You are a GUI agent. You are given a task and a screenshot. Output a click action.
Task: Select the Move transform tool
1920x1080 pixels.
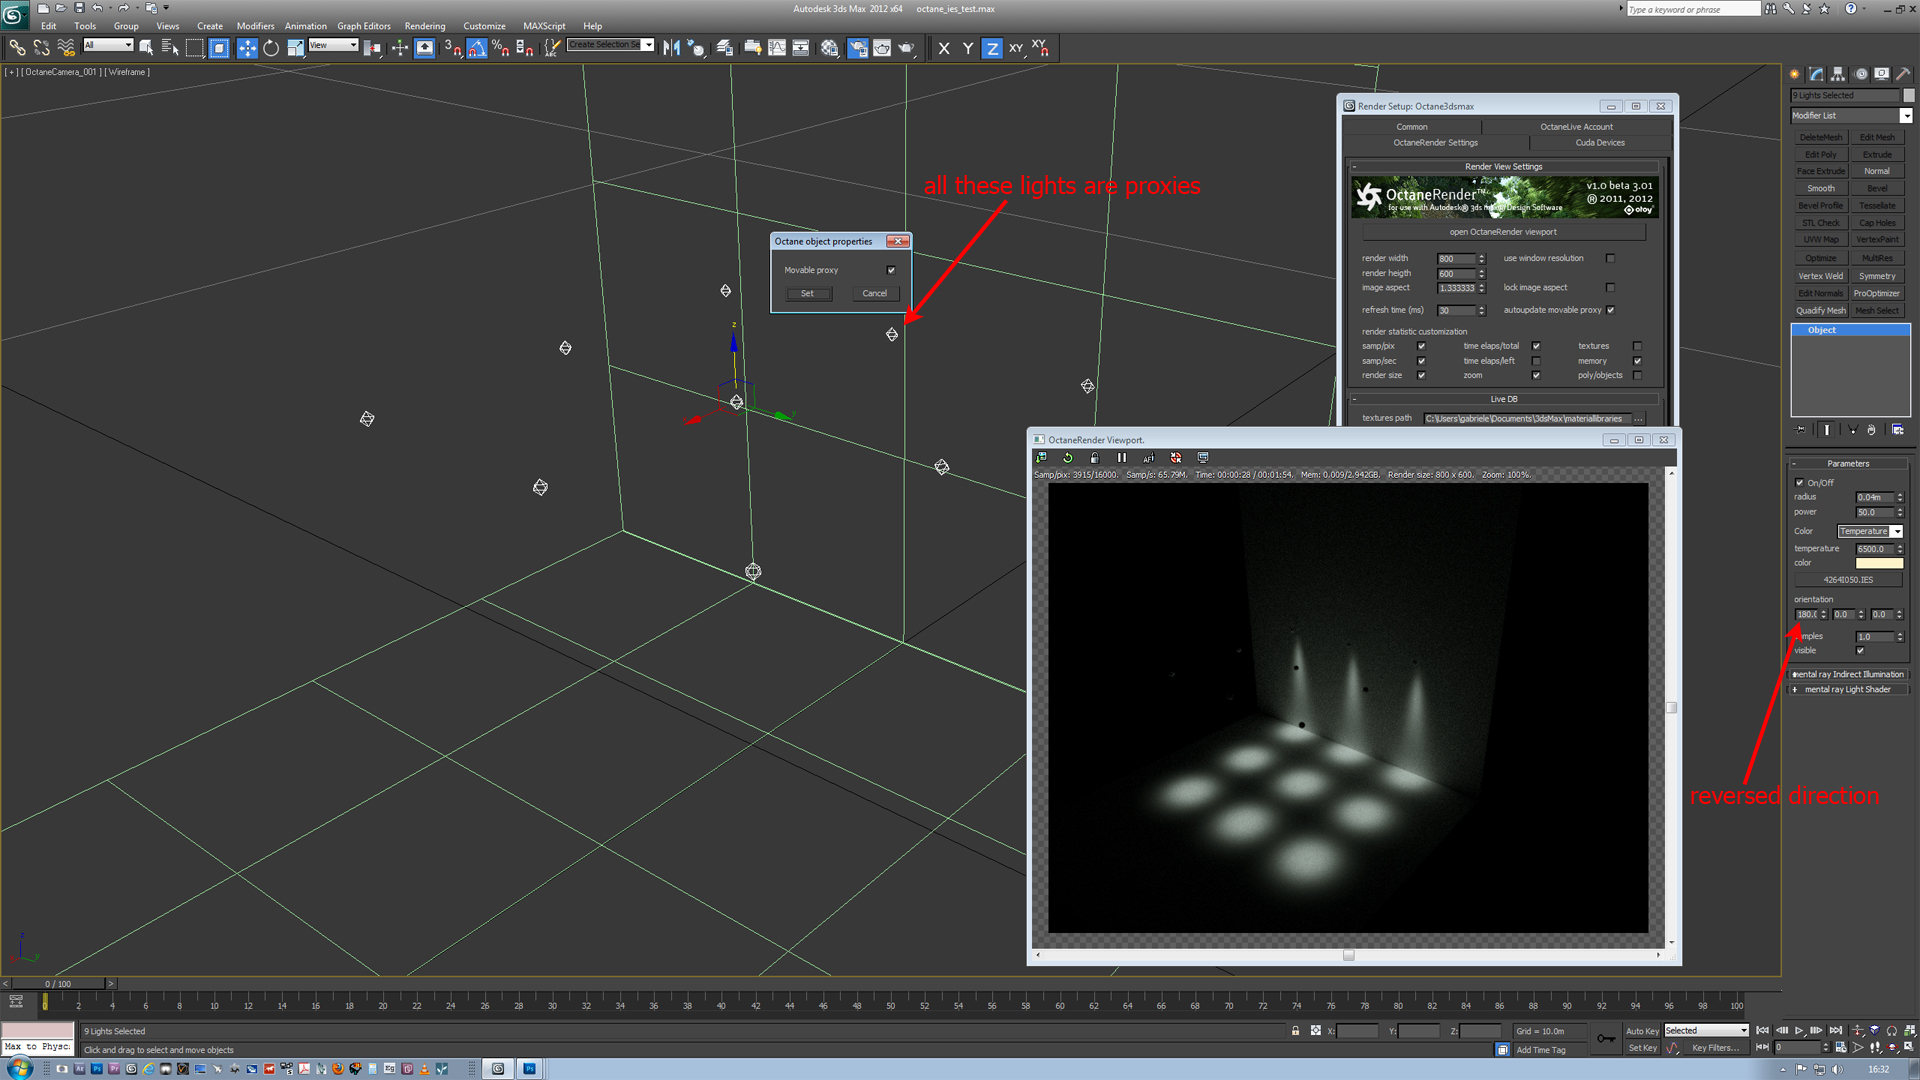[247, 48]
